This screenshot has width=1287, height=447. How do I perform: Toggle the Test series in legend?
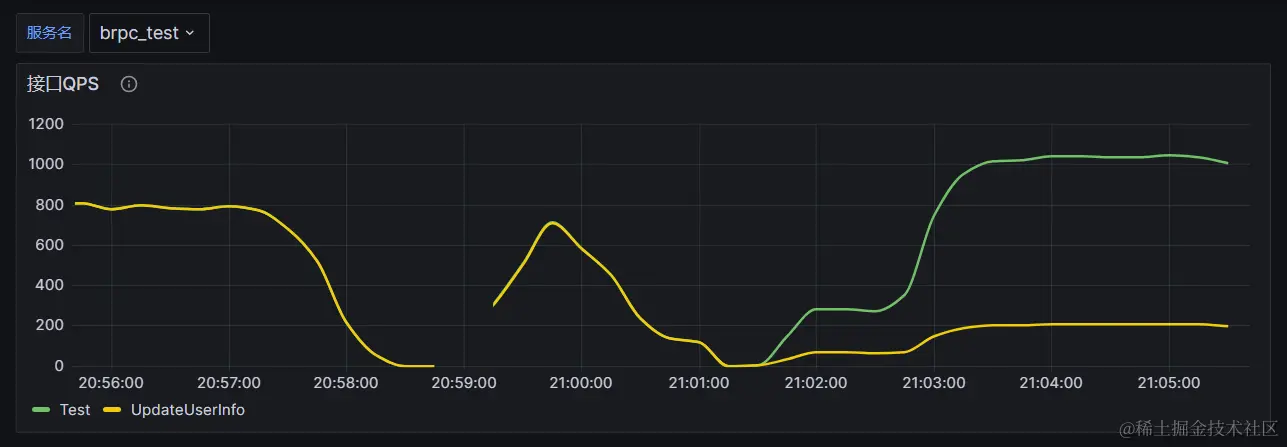click(75, 410)
